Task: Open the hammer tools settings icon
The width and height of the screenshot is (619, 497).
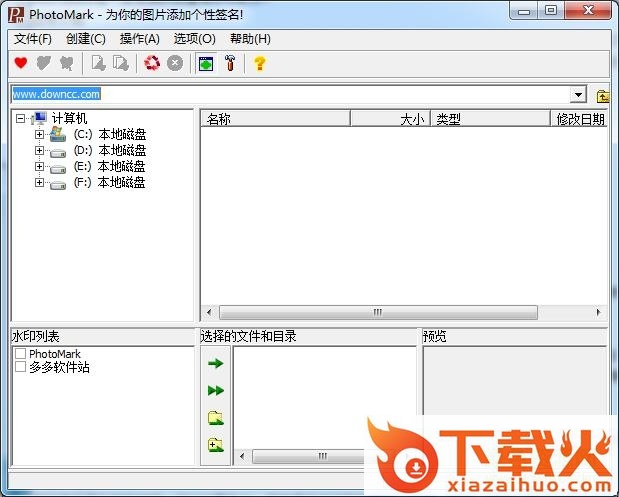Action: [230, 63]
